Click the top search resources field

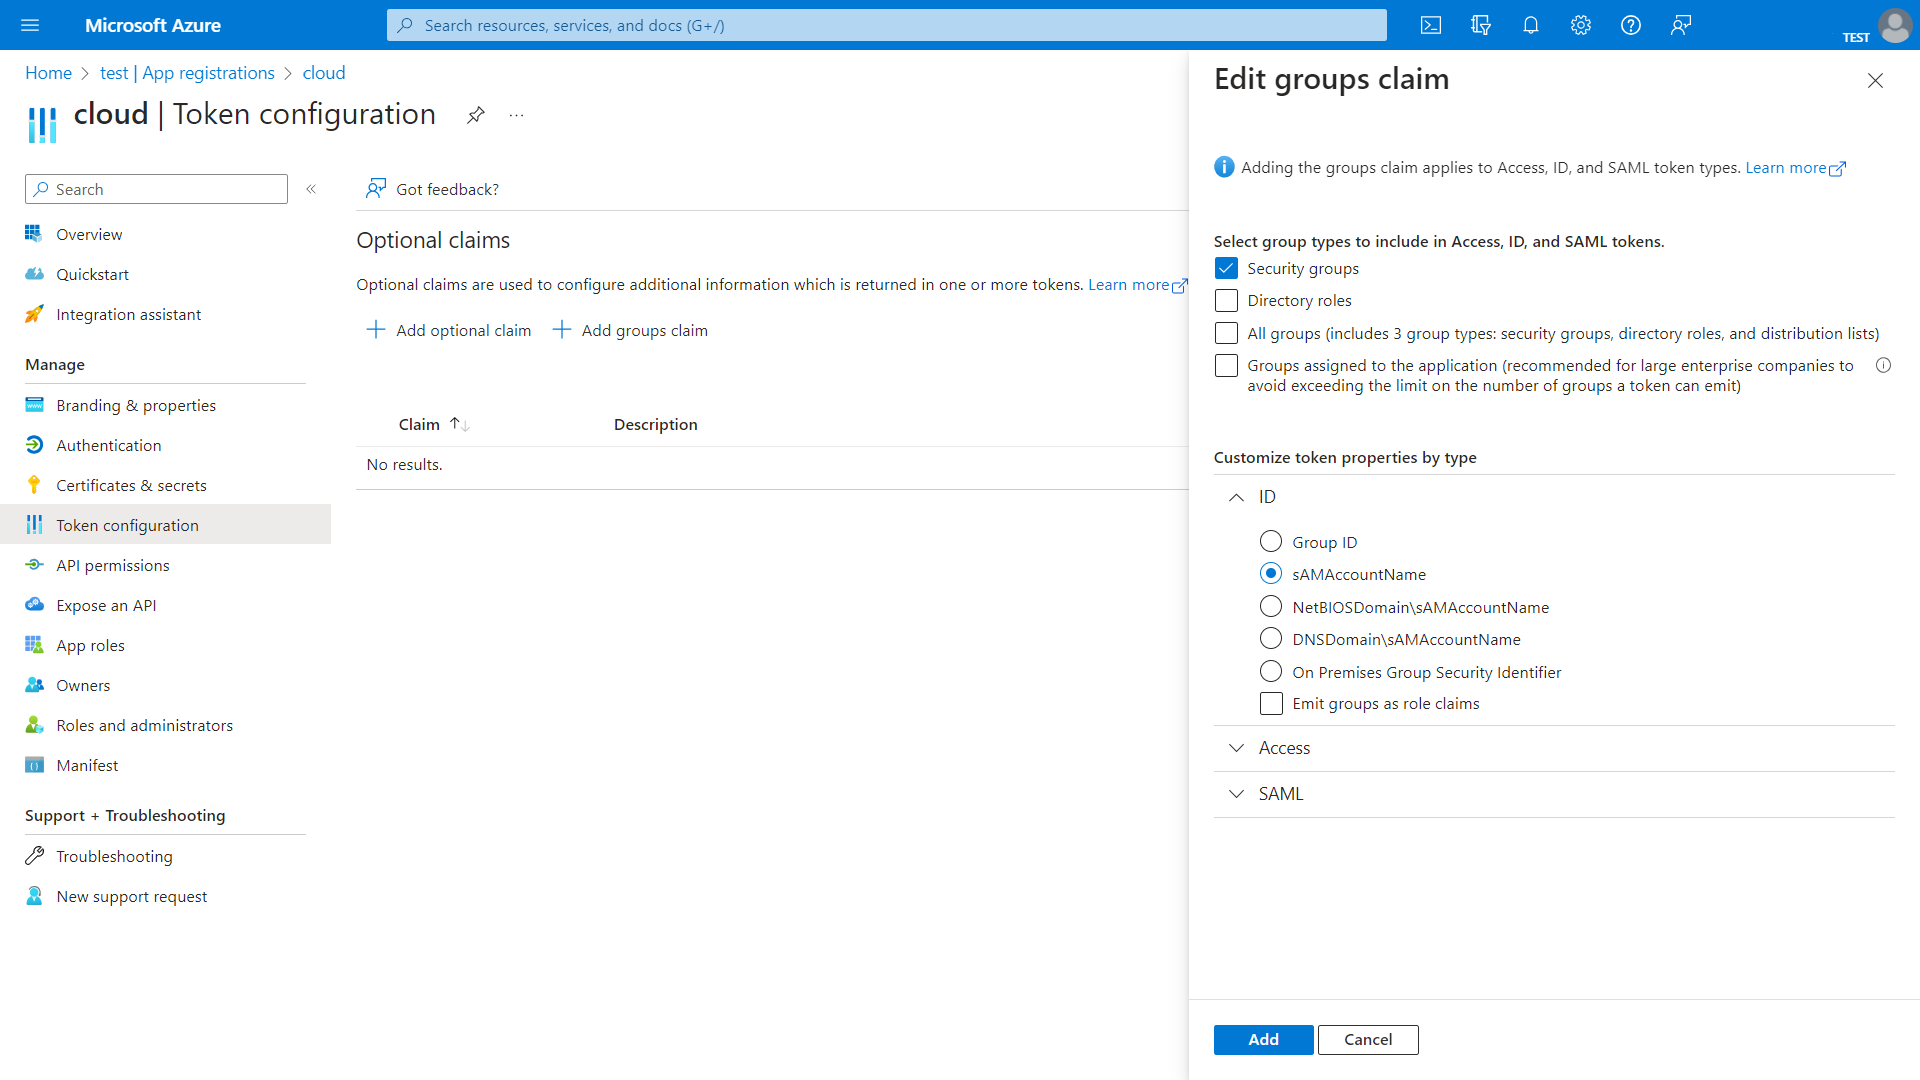click(x=886, y=25)
